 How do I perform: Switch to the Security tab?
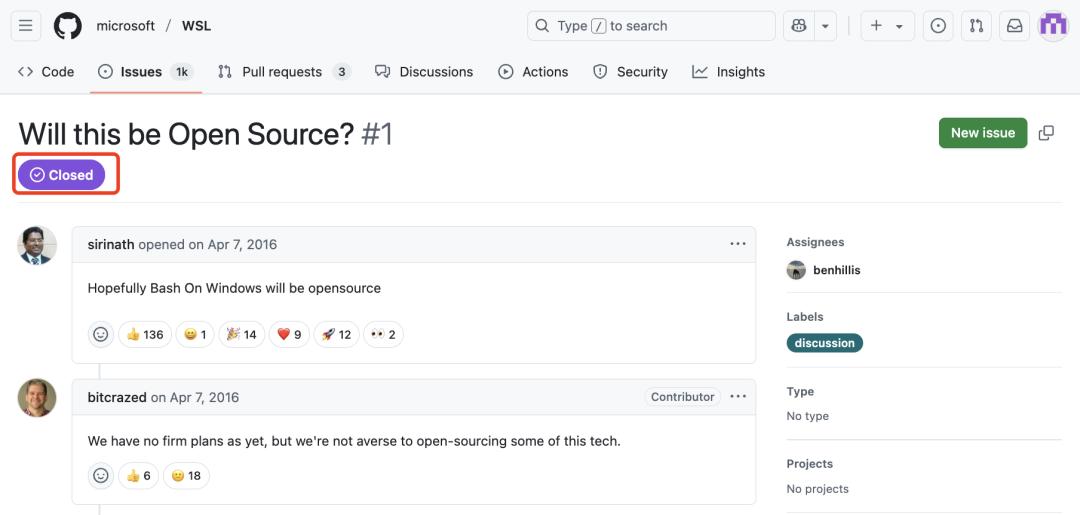click(630, 72)
